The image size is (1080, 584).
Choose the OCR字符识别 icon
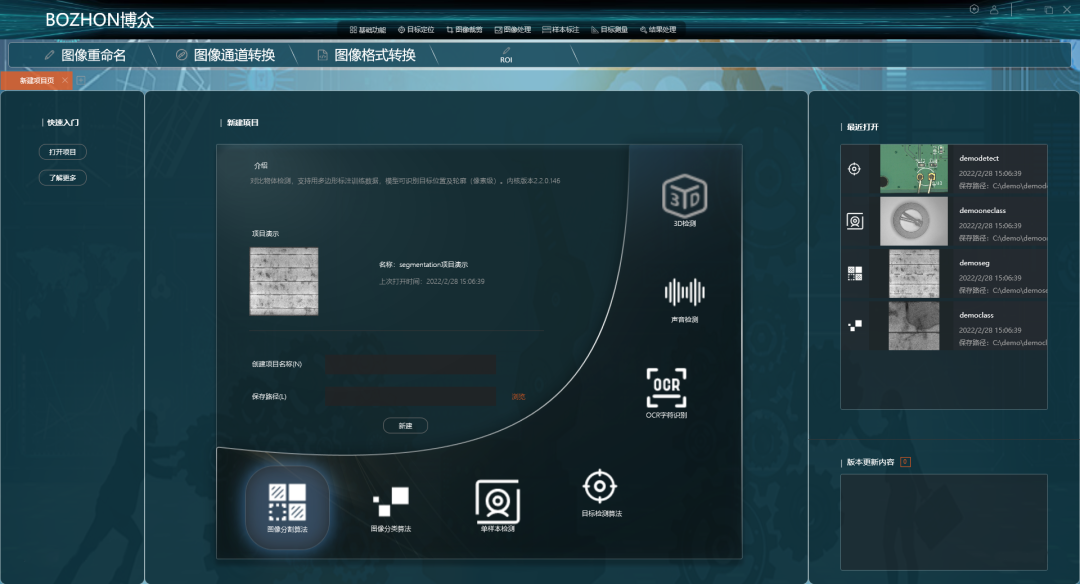pyautogui.click(x=666, y=387)
